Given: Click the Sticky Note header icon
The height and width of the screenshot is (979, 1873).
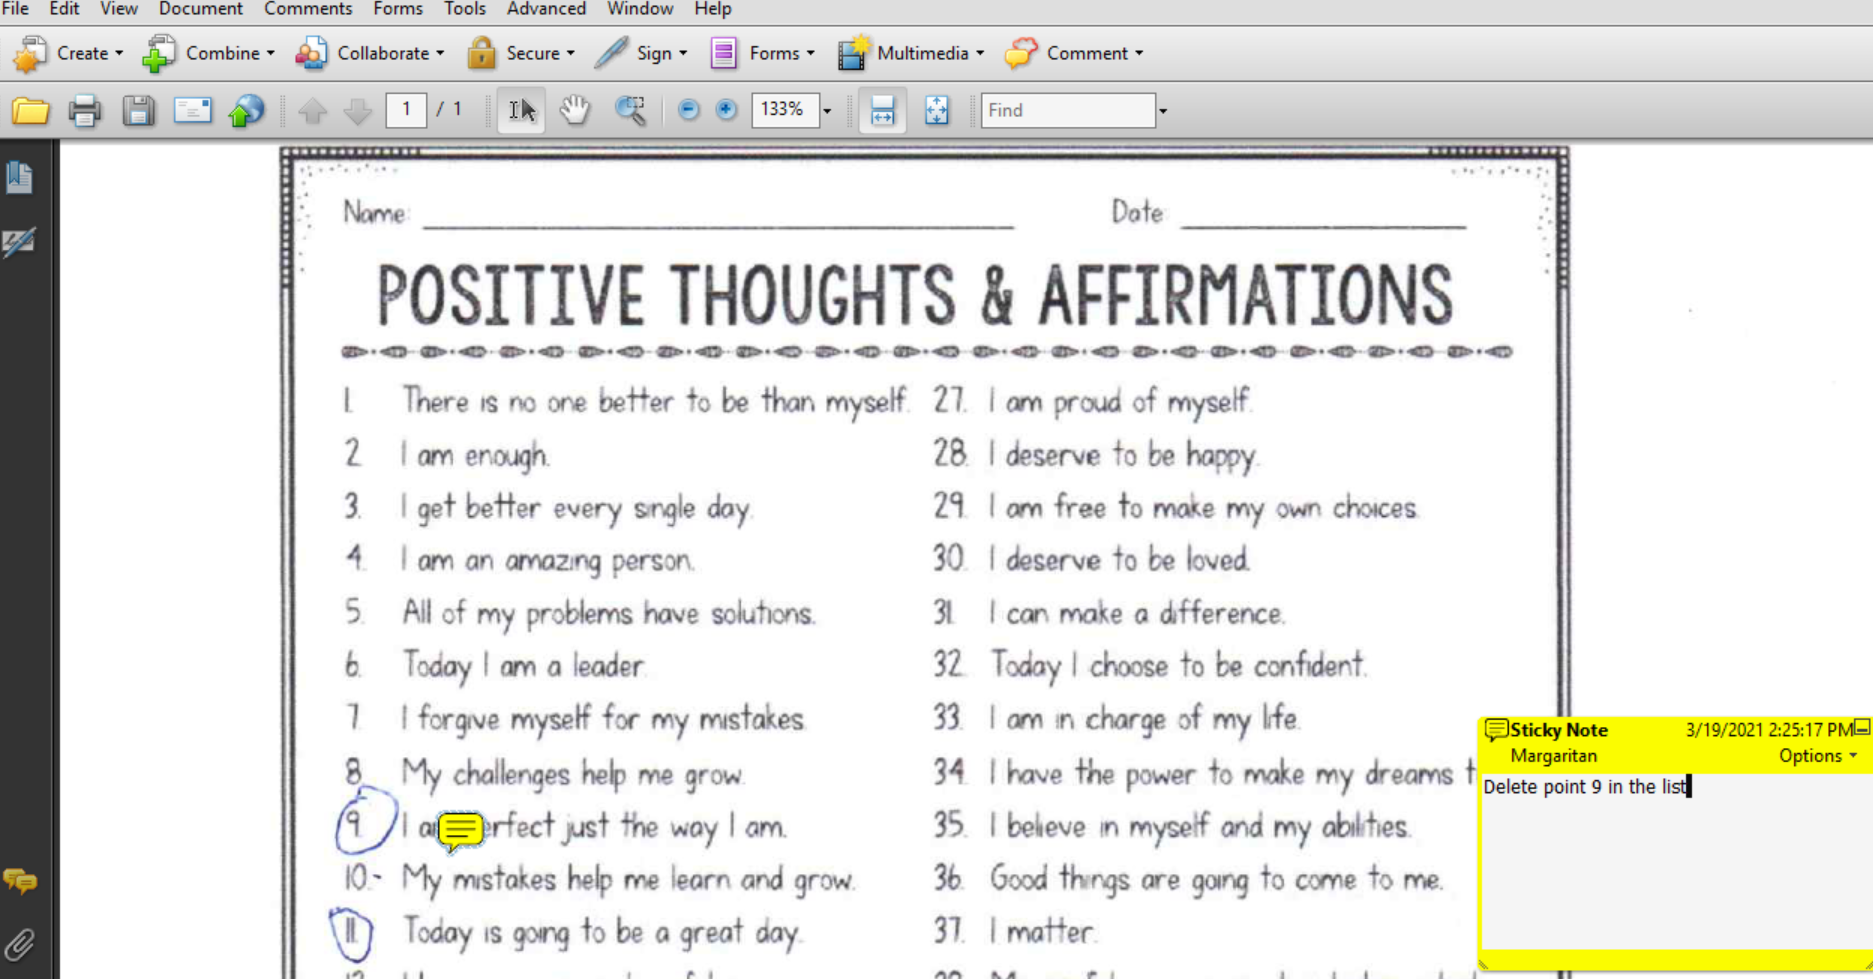Looking at the screenshot, I should pos(1495,730).
